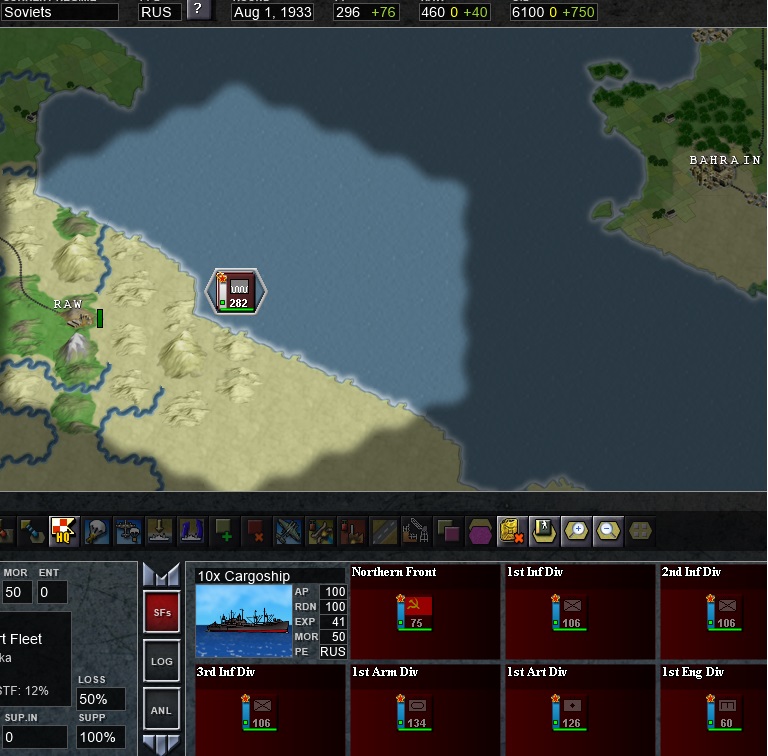Open help with the question mark button
The height and width of the screenshot is (756, 768).
tap(198, 9)
